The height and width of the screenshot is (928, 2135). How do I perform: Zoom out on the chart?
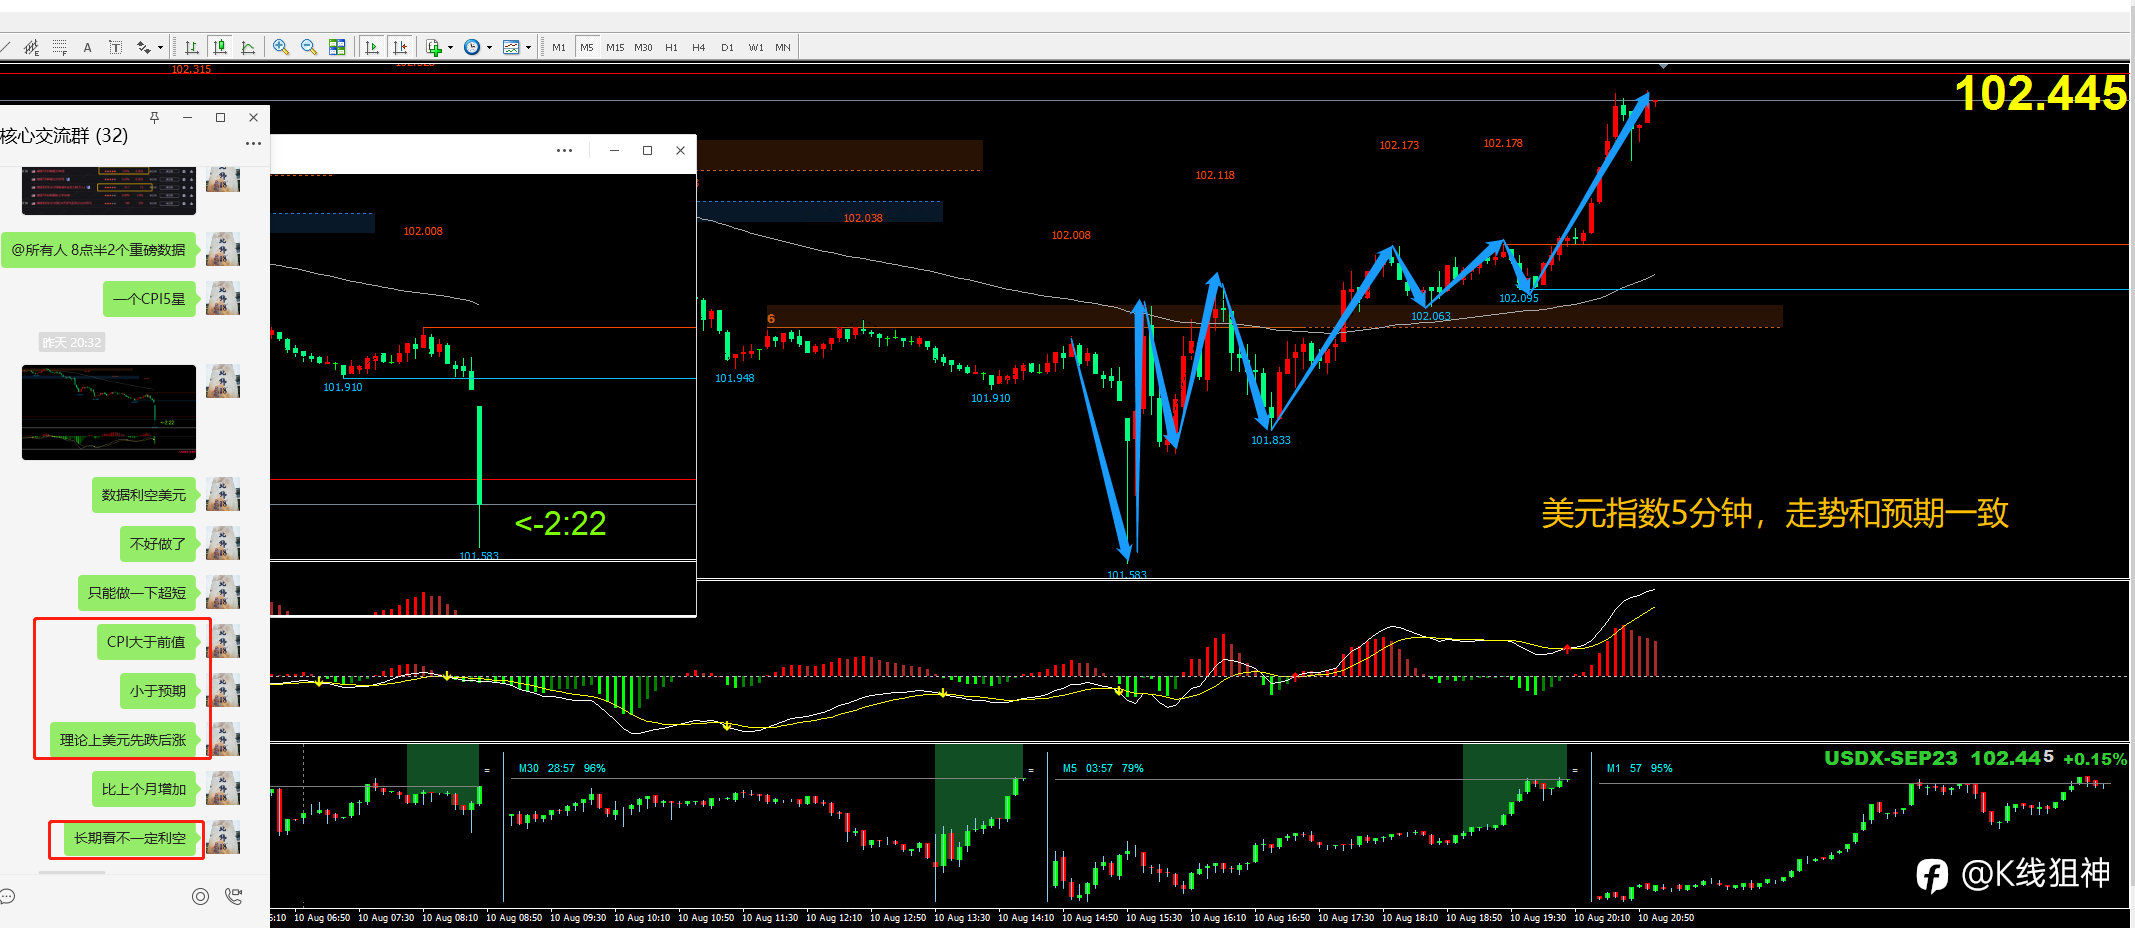coord(309,47)
